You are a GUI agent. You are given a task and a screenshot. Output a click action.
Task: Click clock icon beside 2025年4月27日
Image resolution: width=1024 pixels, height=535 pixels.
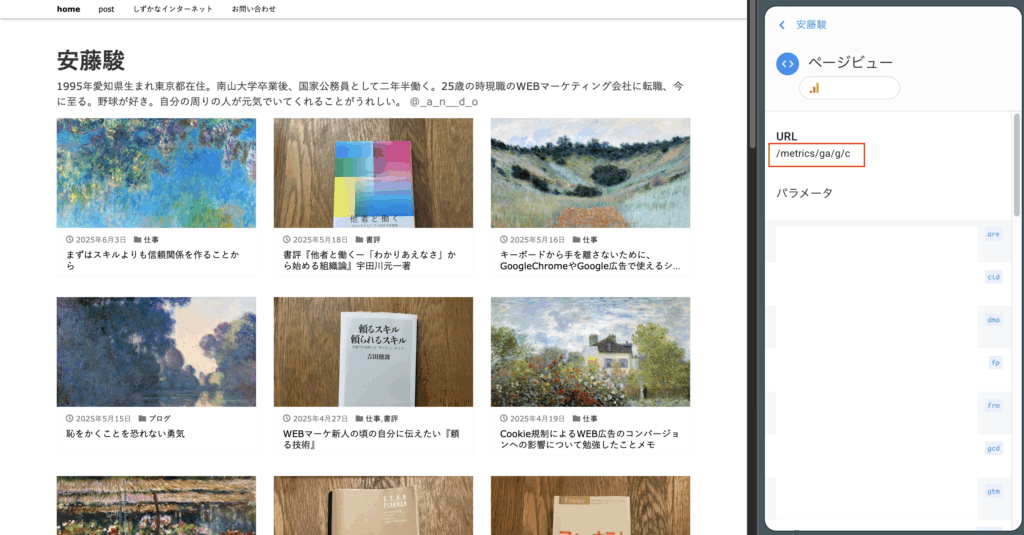click(286, 419)
